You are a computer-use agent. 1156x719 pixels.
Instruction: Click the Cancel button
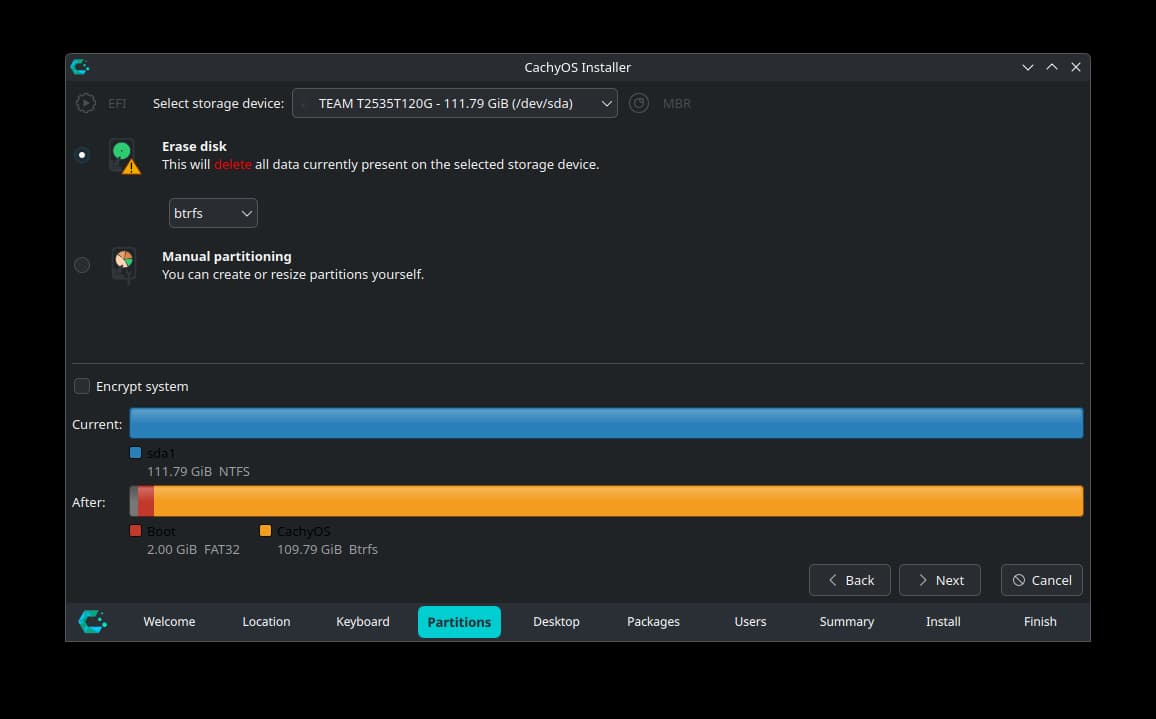coord(1042,580)
